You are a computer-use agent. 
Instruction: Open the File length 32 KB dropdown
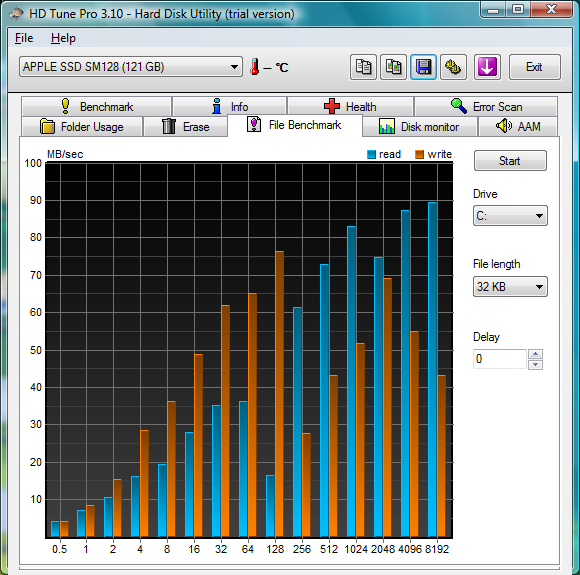pyautogui.click(x=510, y=287)
